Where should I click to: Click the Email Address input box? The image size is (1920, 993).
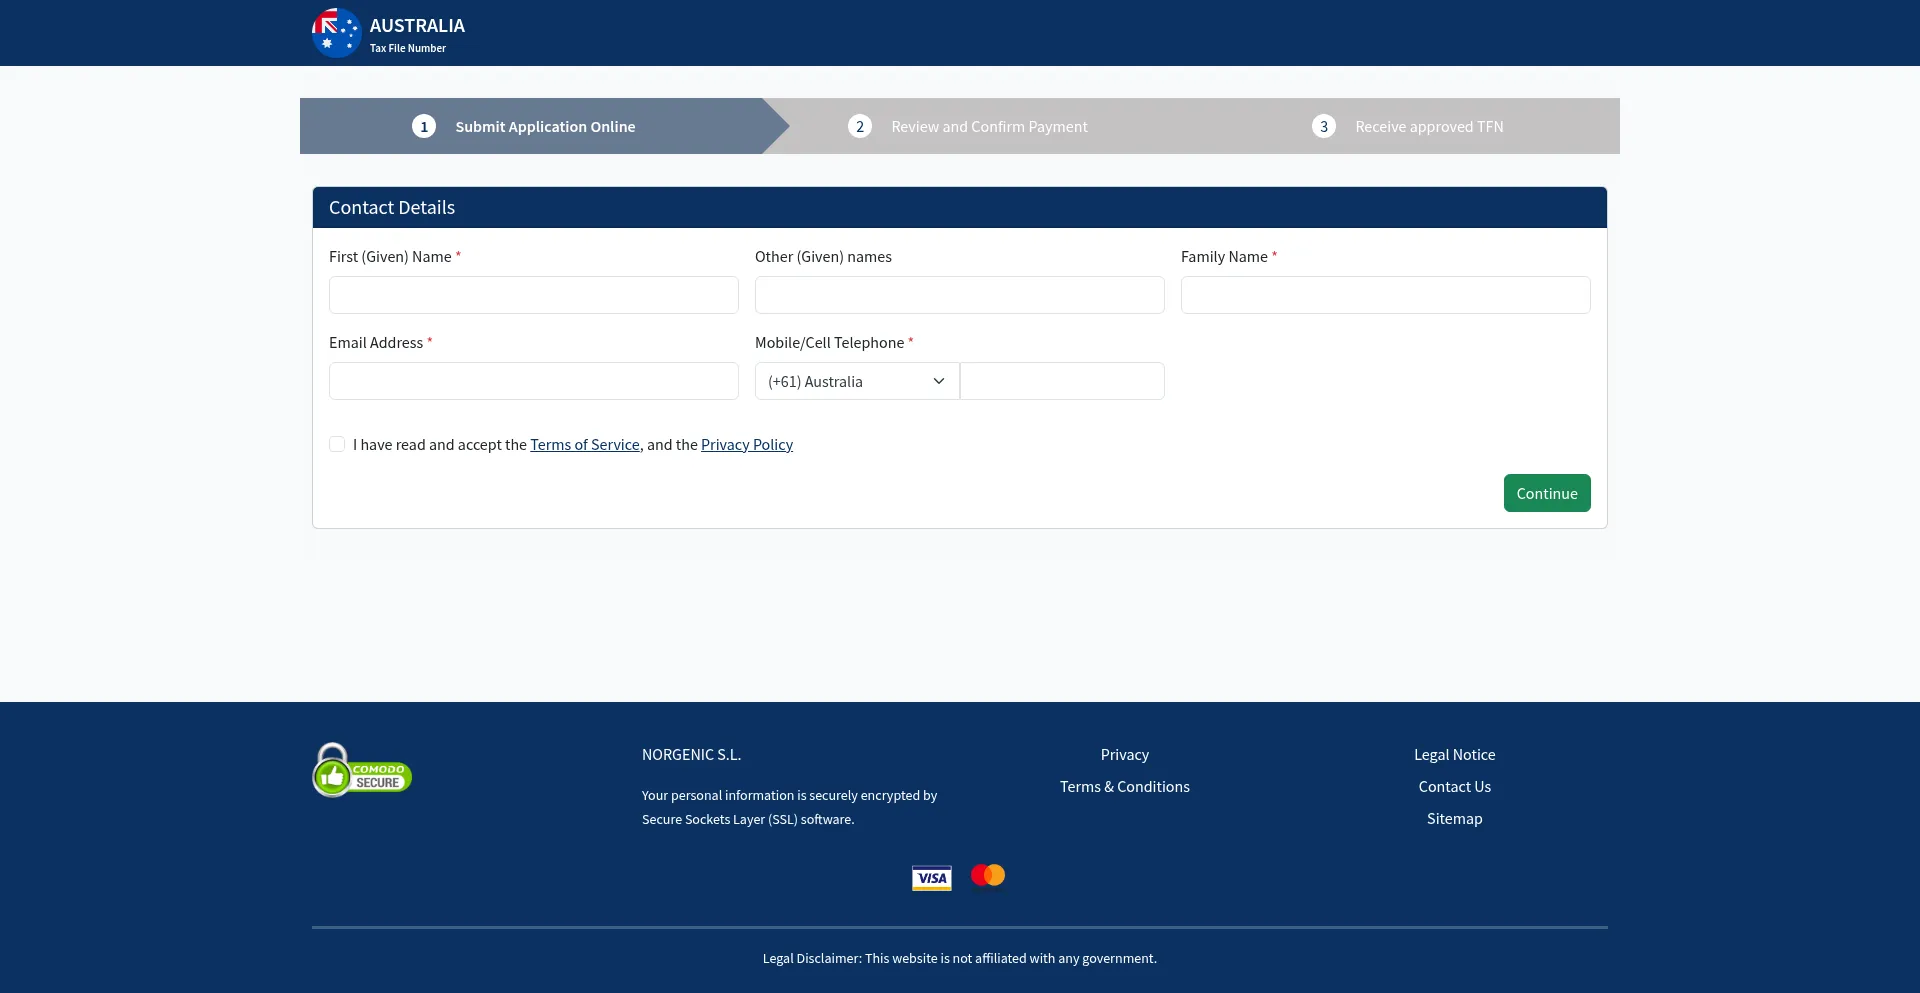(x=533, y=381)
